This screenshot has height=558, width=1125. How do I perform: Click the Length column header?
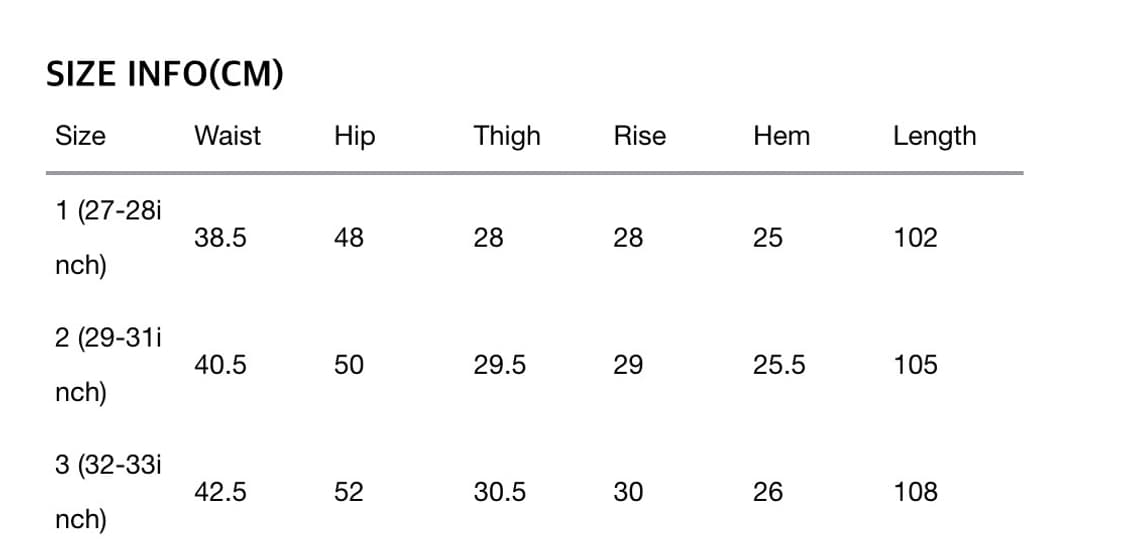(x=934, y=136)
